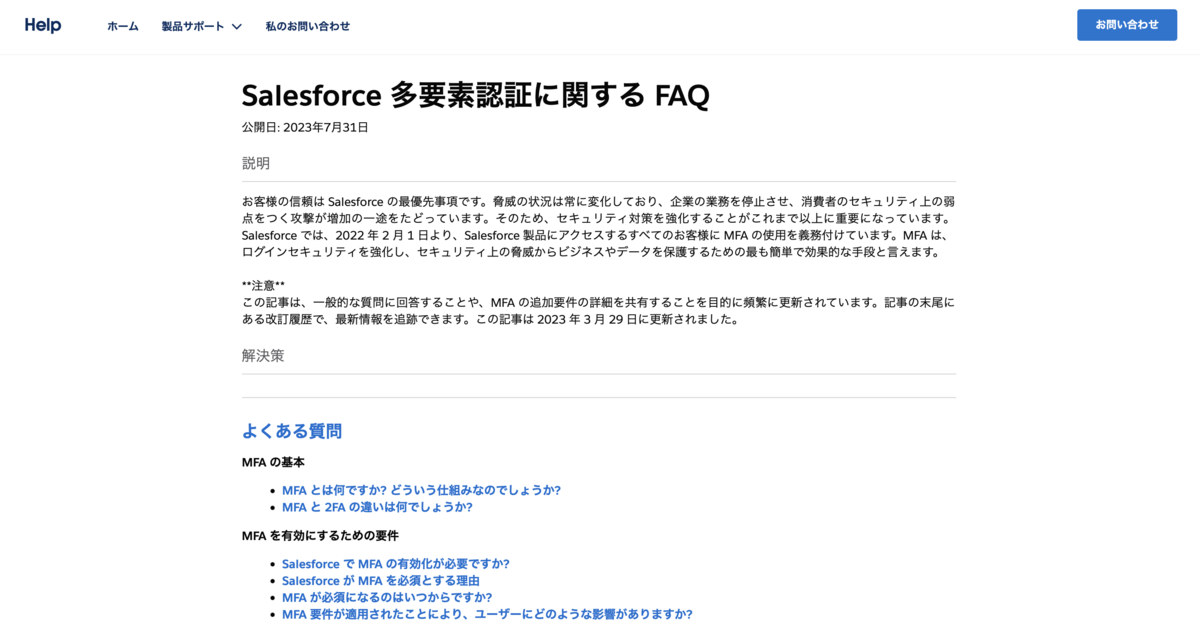
Task: Open link MFA とは何ですか? どういう仕組みなのでしょうか?
Action: coord(421,490)
